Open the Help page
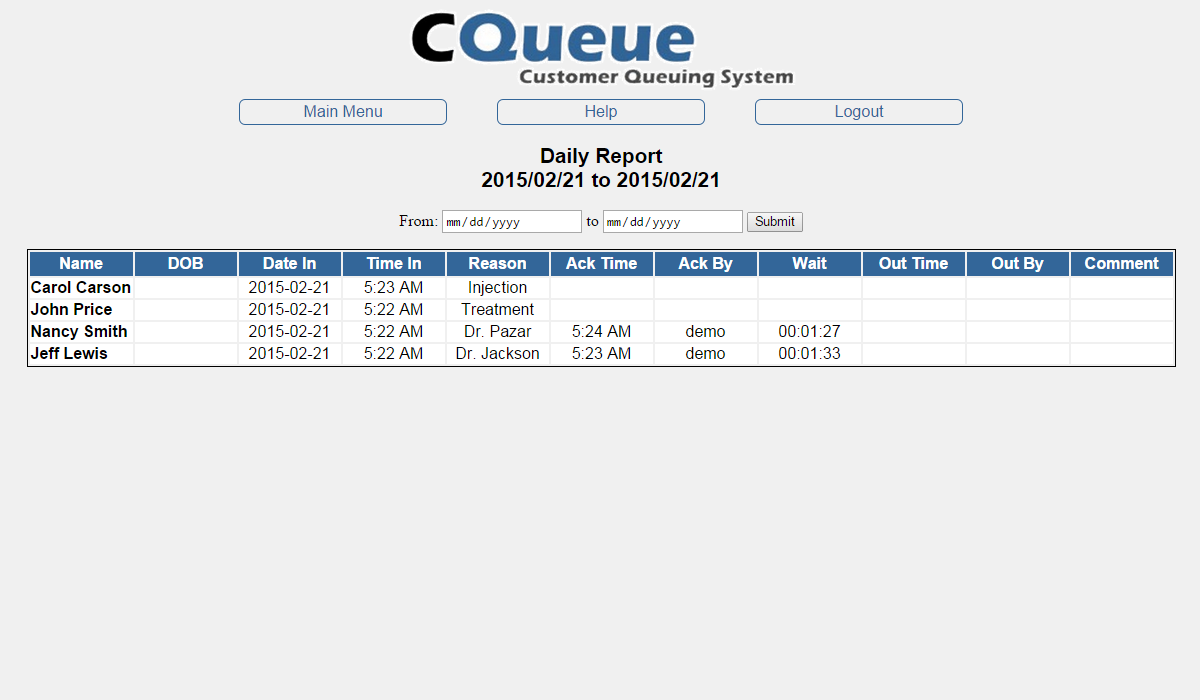1200x700 pixels. (601, 112)
